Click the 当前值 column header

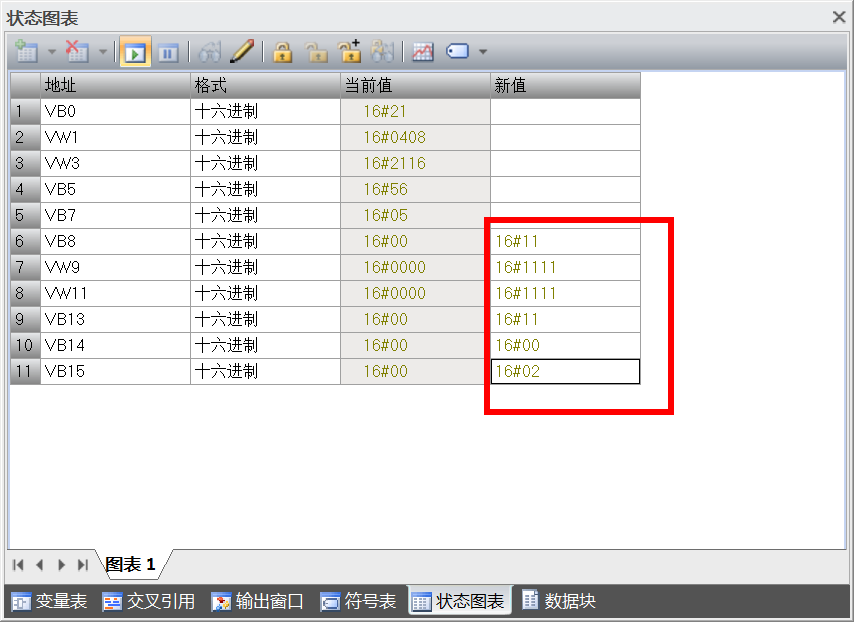(x=415, y=86)
